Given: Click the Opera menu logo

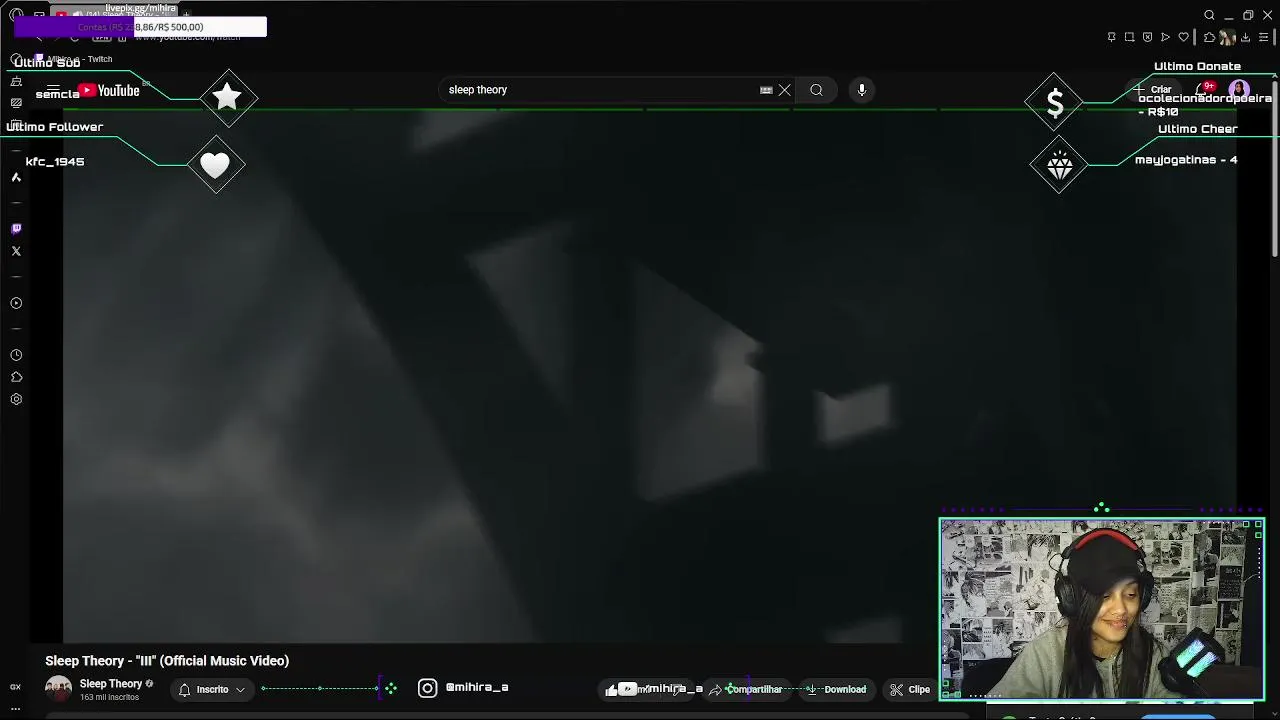Looking at the screenshot, I should 16,15.
